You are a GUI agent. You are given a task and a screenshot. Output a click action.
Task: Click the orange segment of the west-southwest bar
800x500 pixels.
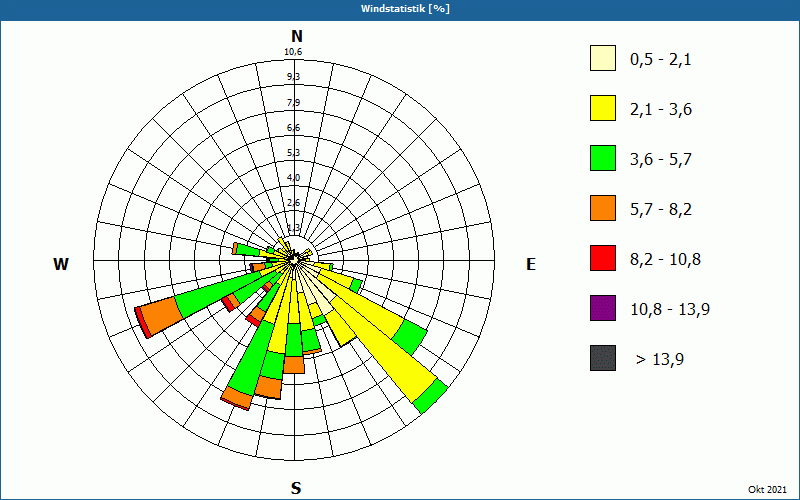point(161,316)
